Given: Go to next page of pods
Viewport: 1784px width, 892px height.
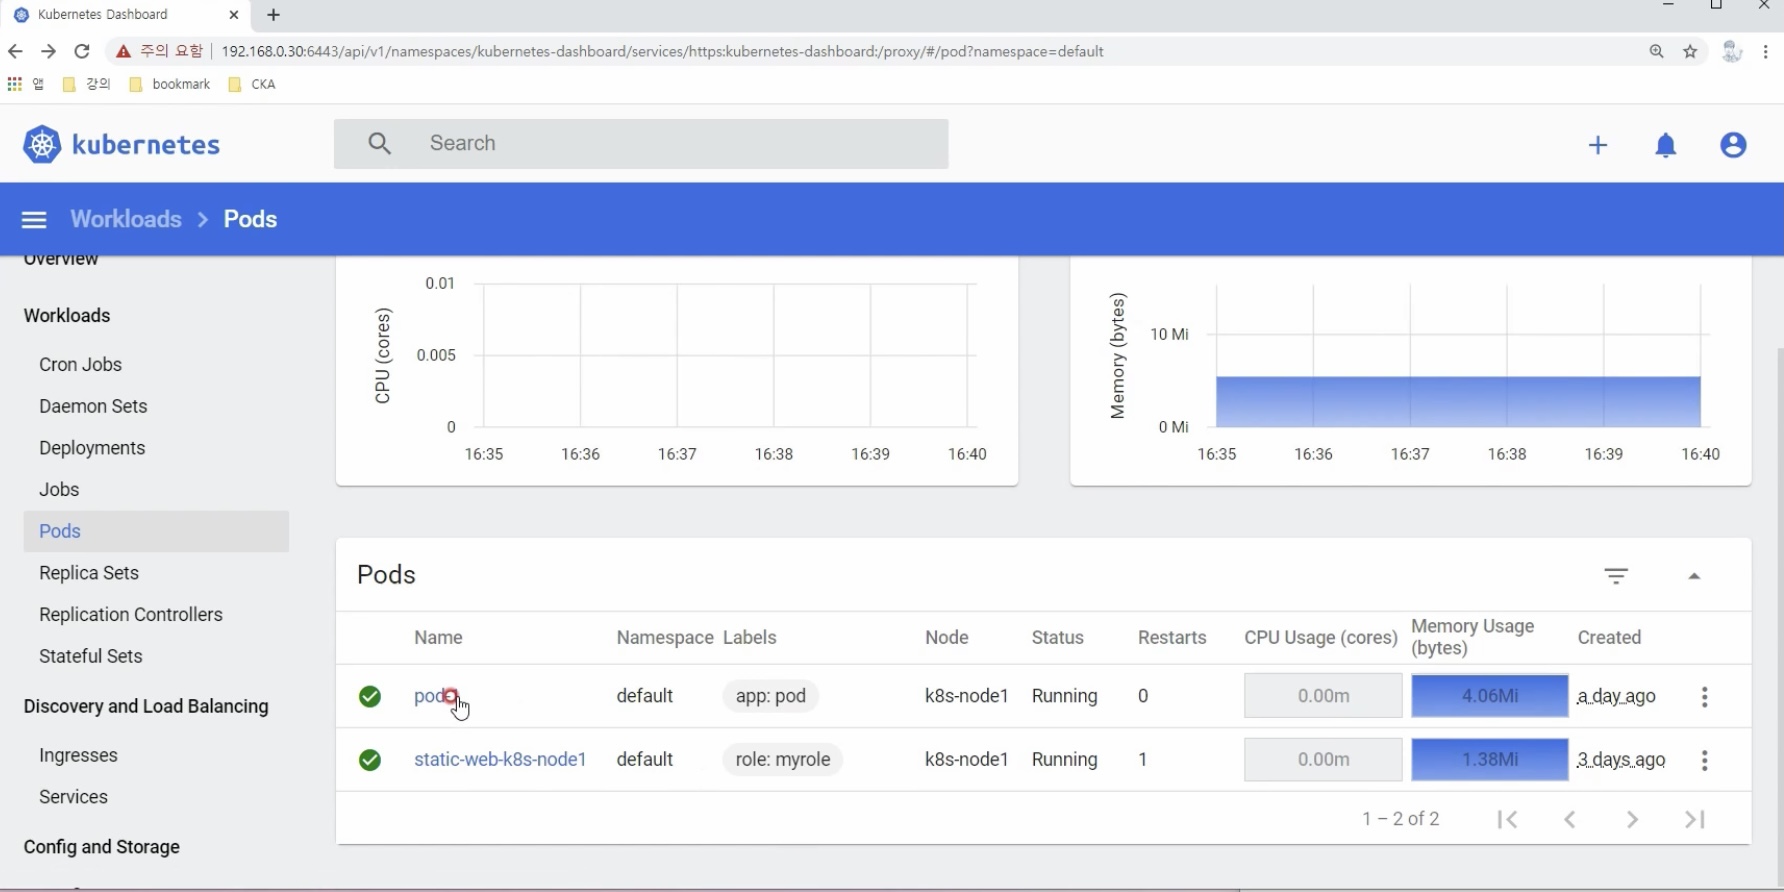Looking at the screenshot, I should 1632,820.
